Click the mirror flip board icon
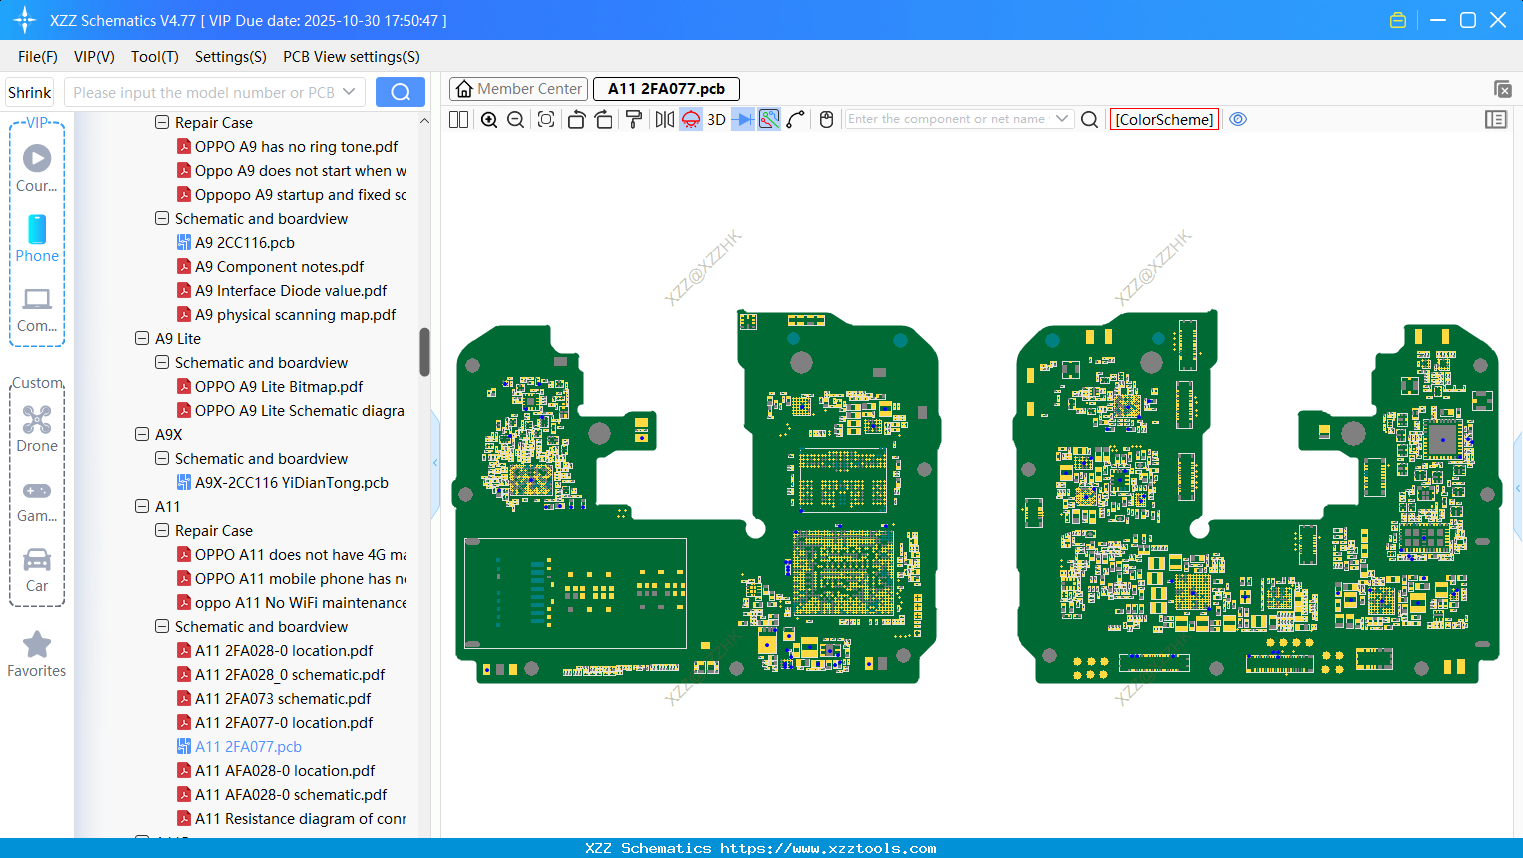Image resolution: width=1523 pixels, height=858 pixels. click(664, 120)
